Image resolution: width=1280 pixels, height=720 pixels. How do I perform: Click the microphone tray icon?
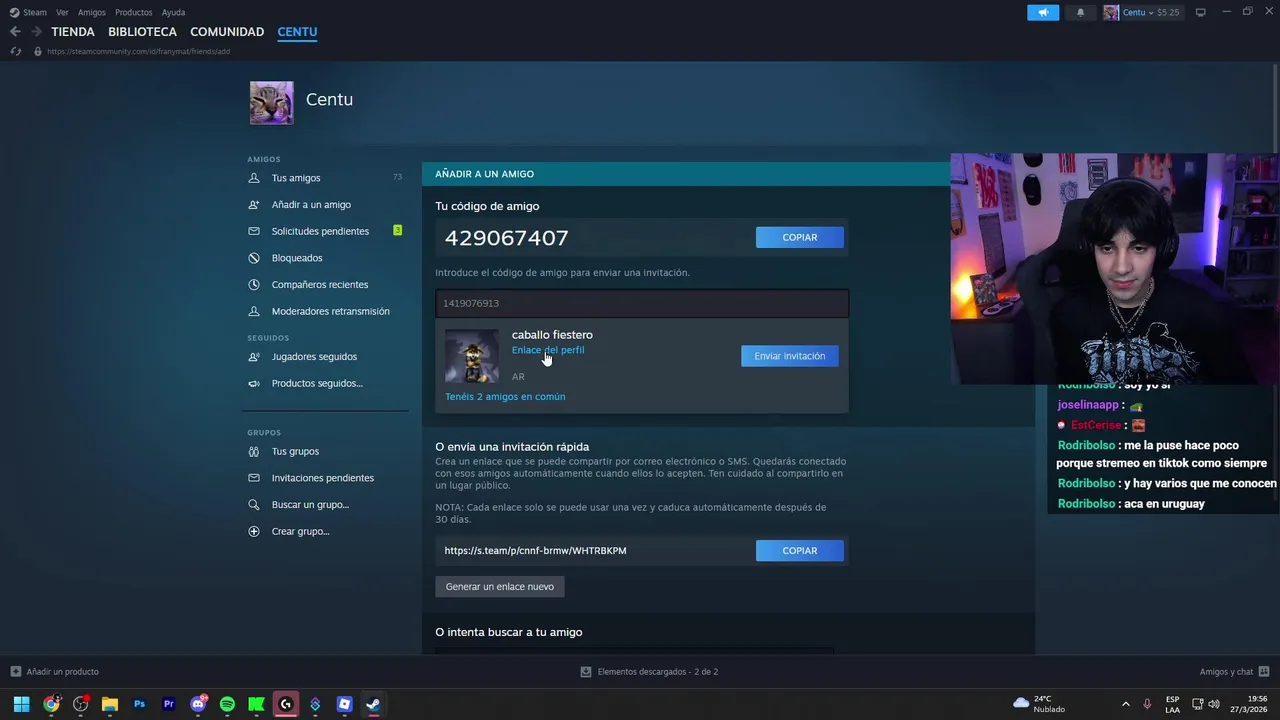pos(1147,704)
